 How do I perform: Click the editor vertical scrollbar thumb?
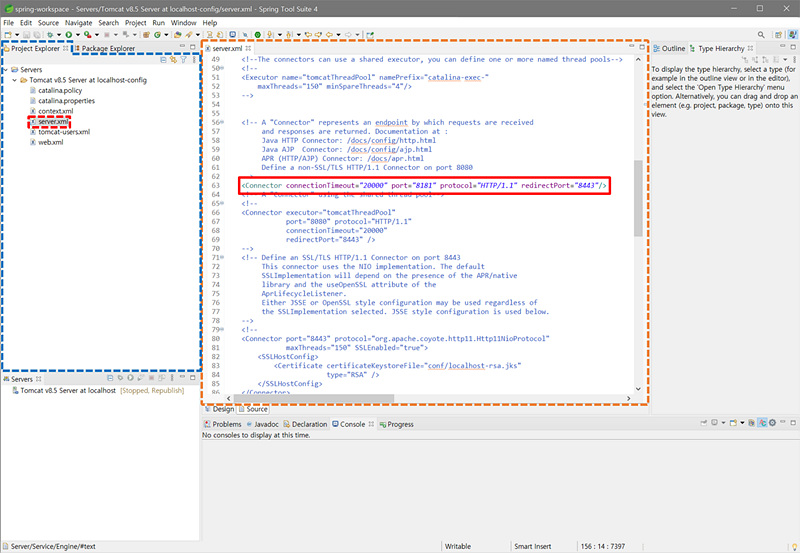point(638,198)
